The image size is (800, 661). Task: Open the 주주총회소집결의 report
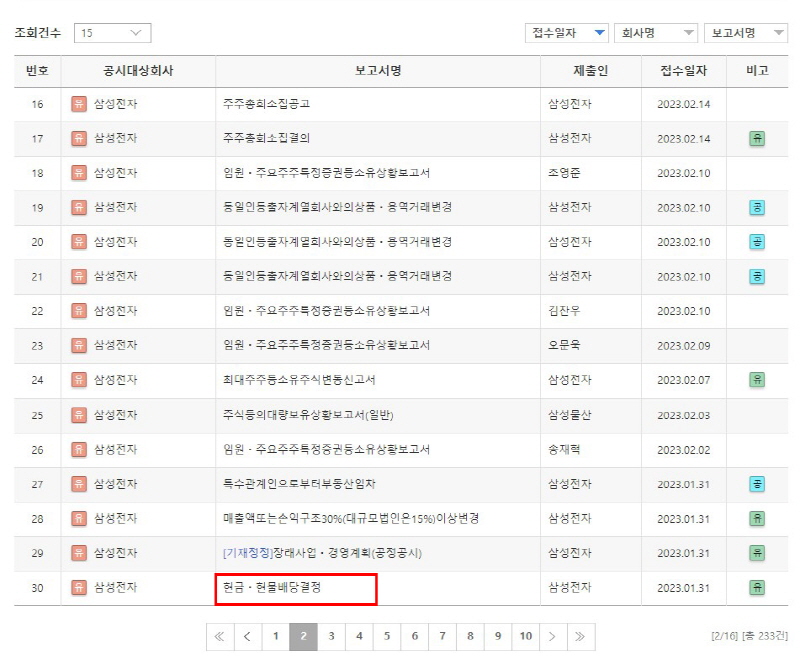click(x=266, y=138)
